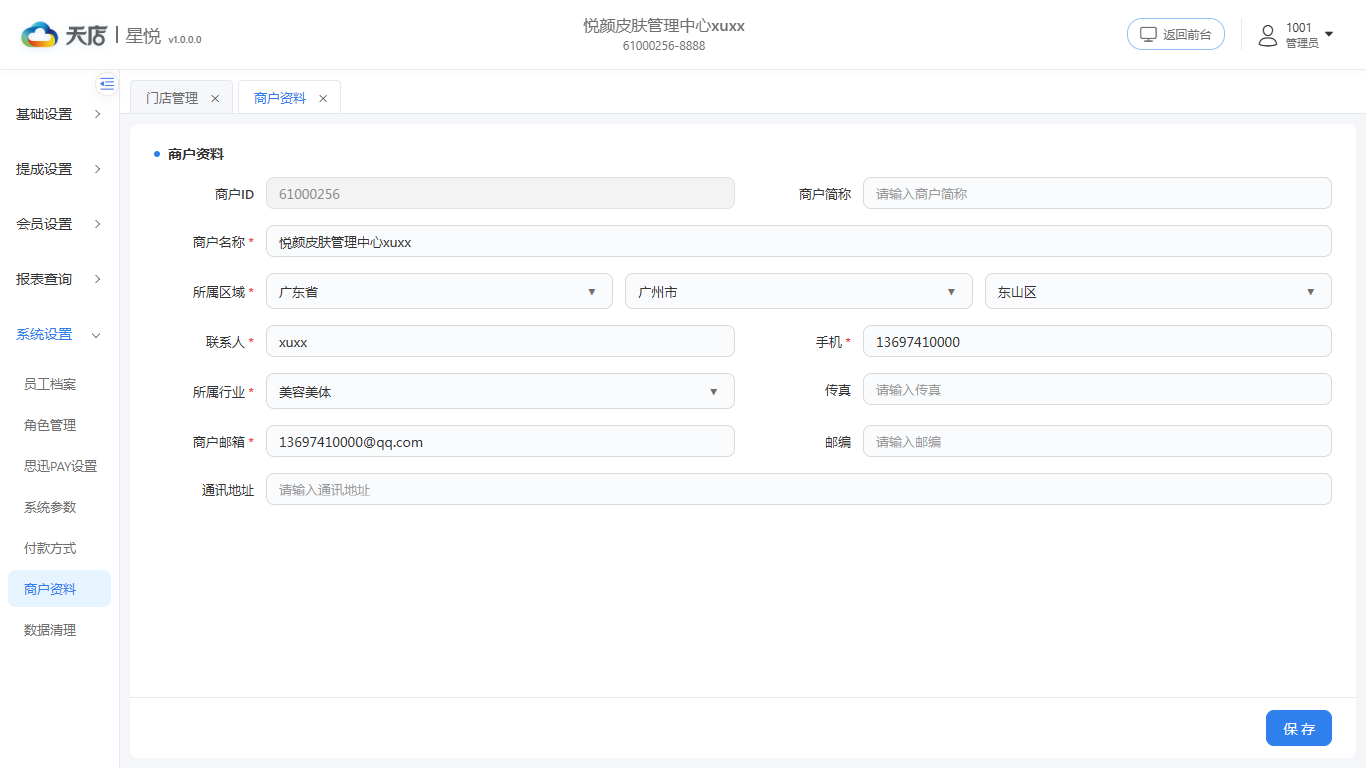Viewport: 1366px width, 768px height.
Task: Click the 商户简称 input field
Action: [x=1097, y=193]
